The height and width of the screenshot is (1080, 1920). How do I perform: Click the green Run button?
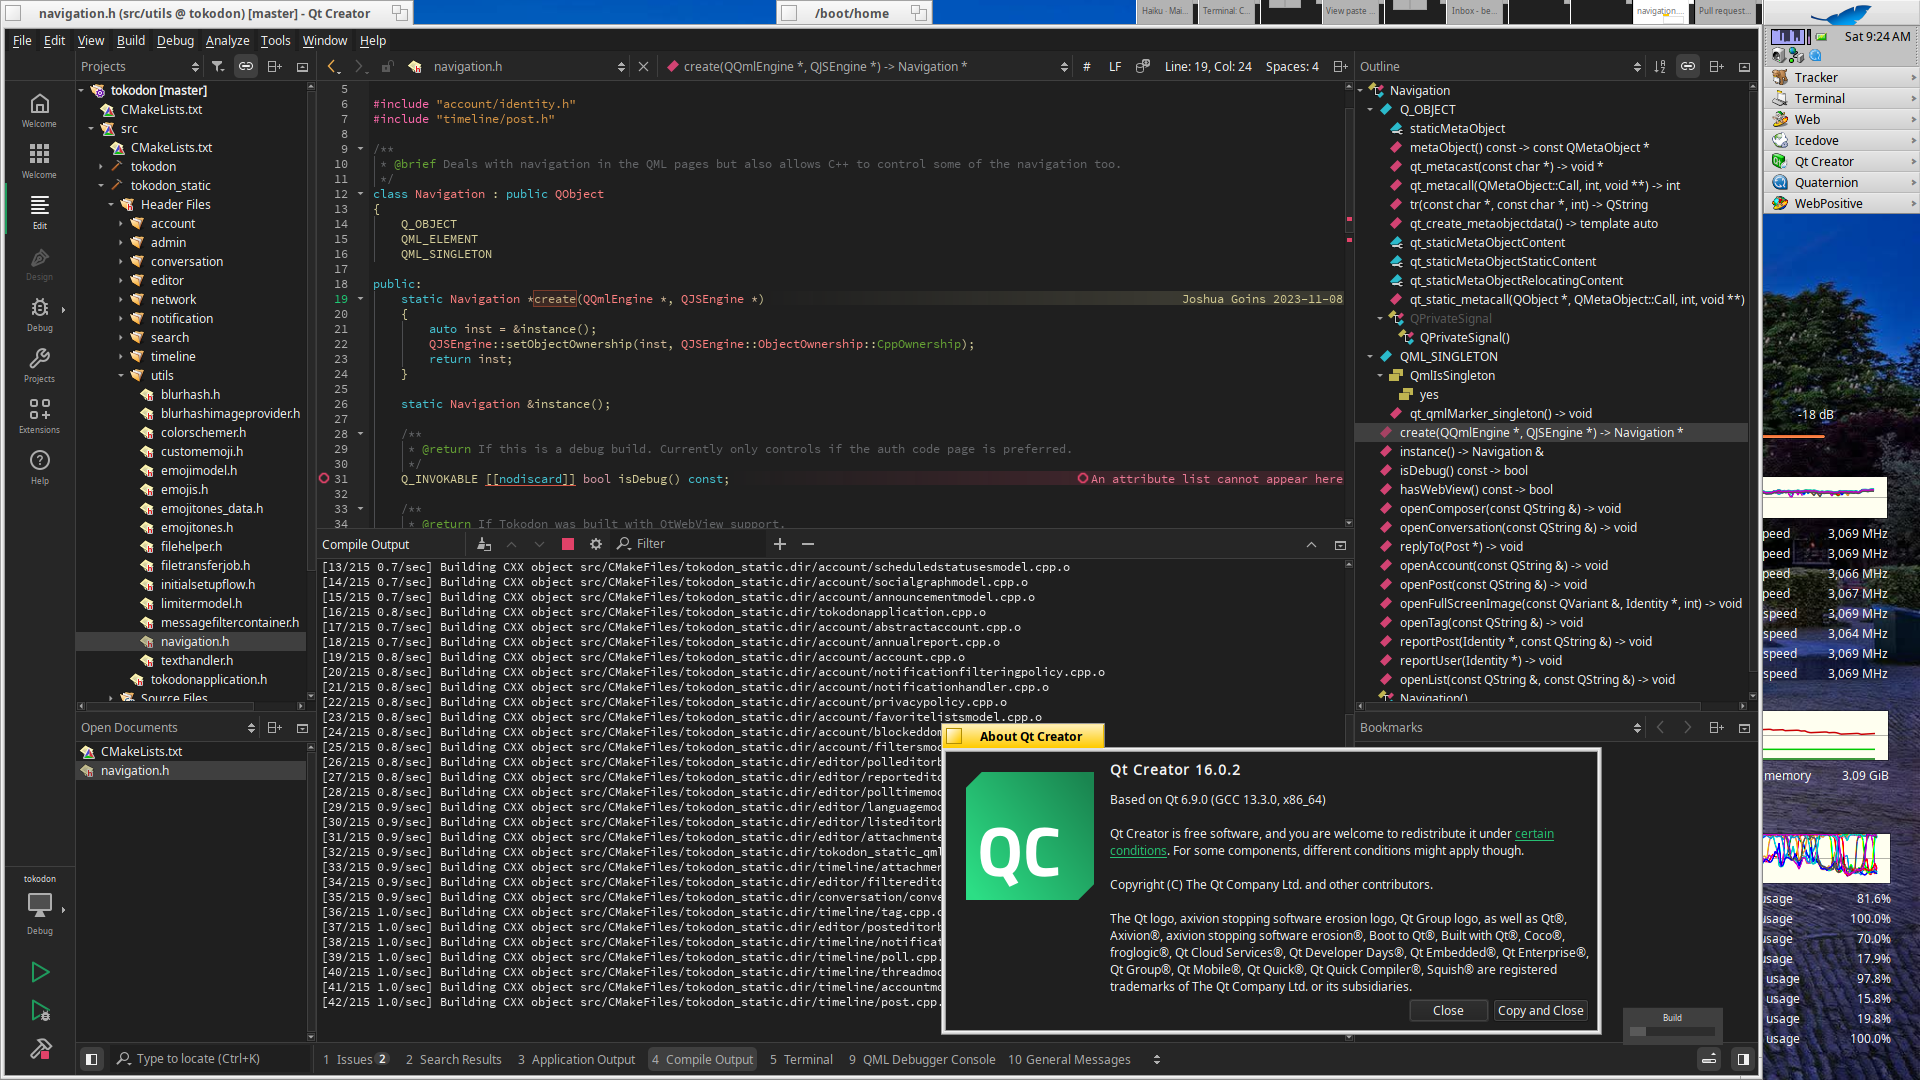40,972
